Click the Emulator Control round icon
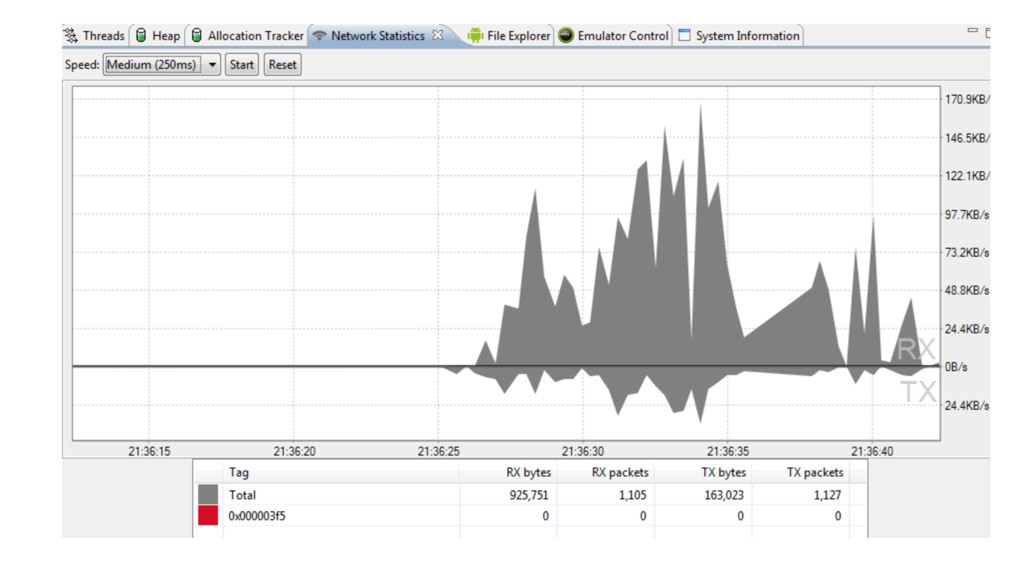Viewport: 1024px width, 576px height. [566, 35]
